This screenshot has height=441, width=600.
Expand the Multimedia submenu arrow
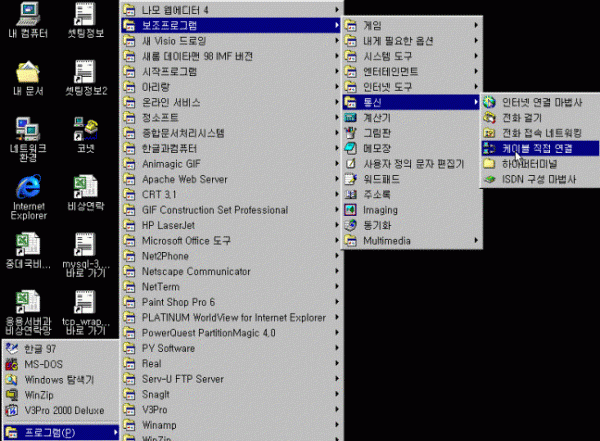pos(476,240)
